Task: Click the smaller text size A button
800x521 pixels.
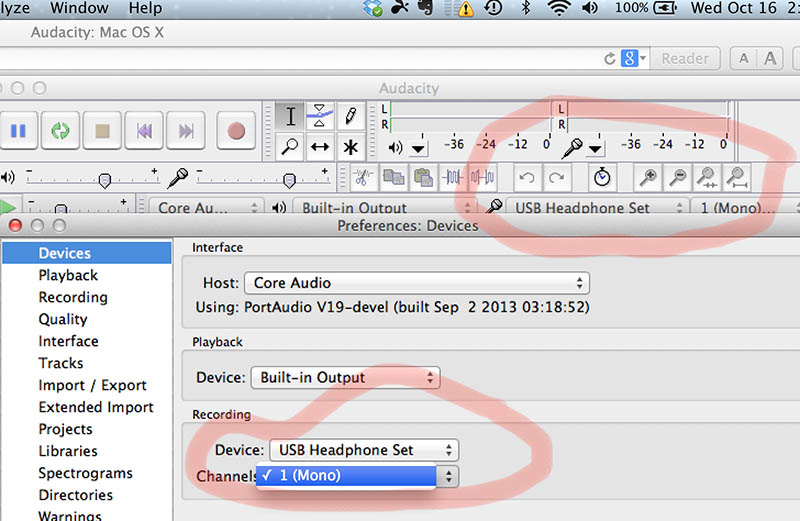Action: pos(744,59)
